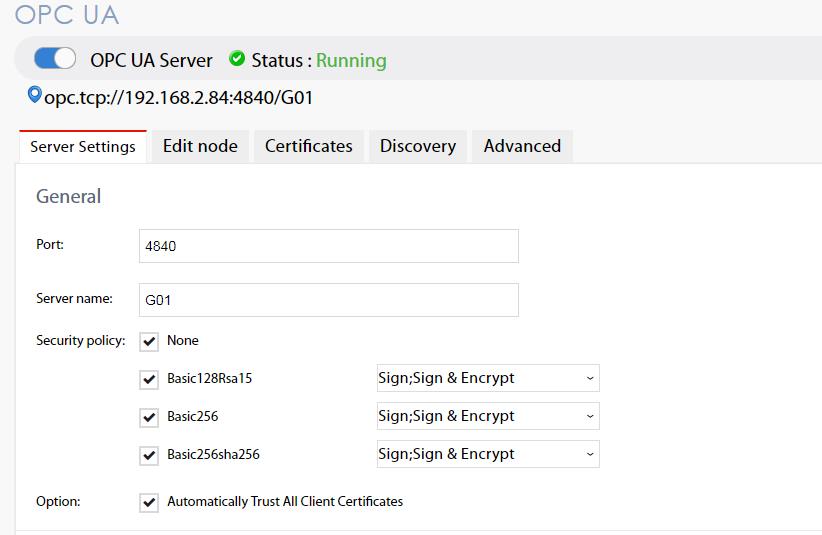Click the Server name input field
The width and height of the screenshot is (822, 535).
click(328, 300)
